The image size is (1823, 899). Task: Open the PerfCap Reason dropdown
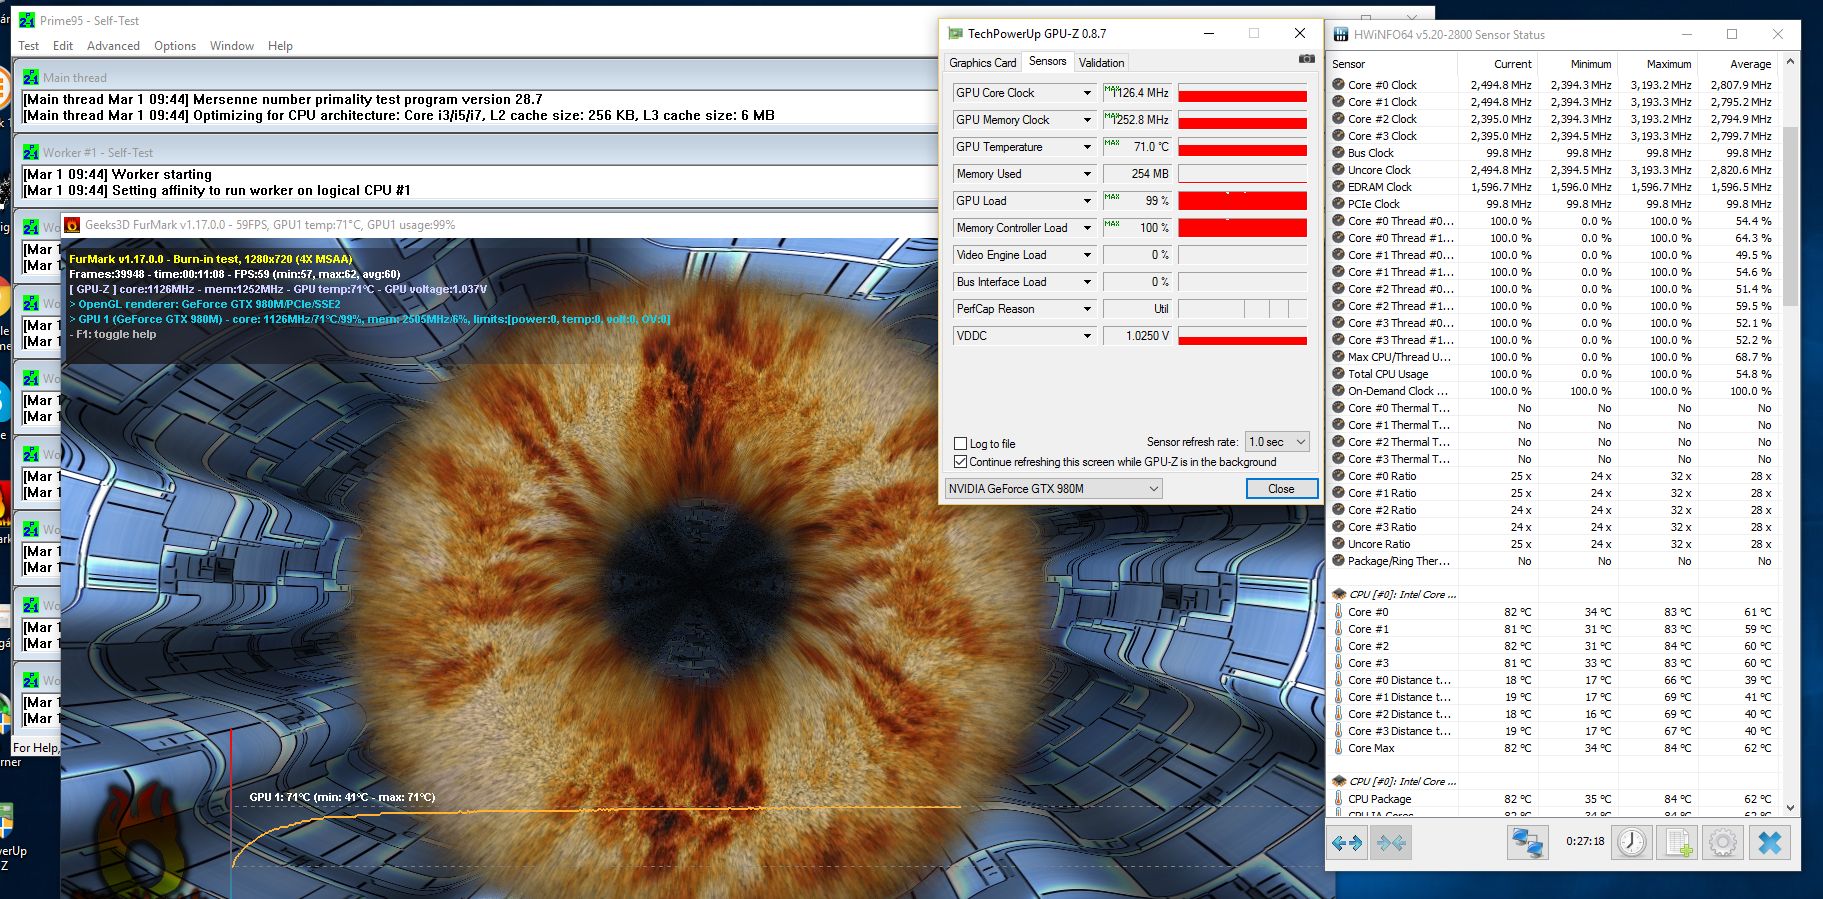pos(1087,309)
